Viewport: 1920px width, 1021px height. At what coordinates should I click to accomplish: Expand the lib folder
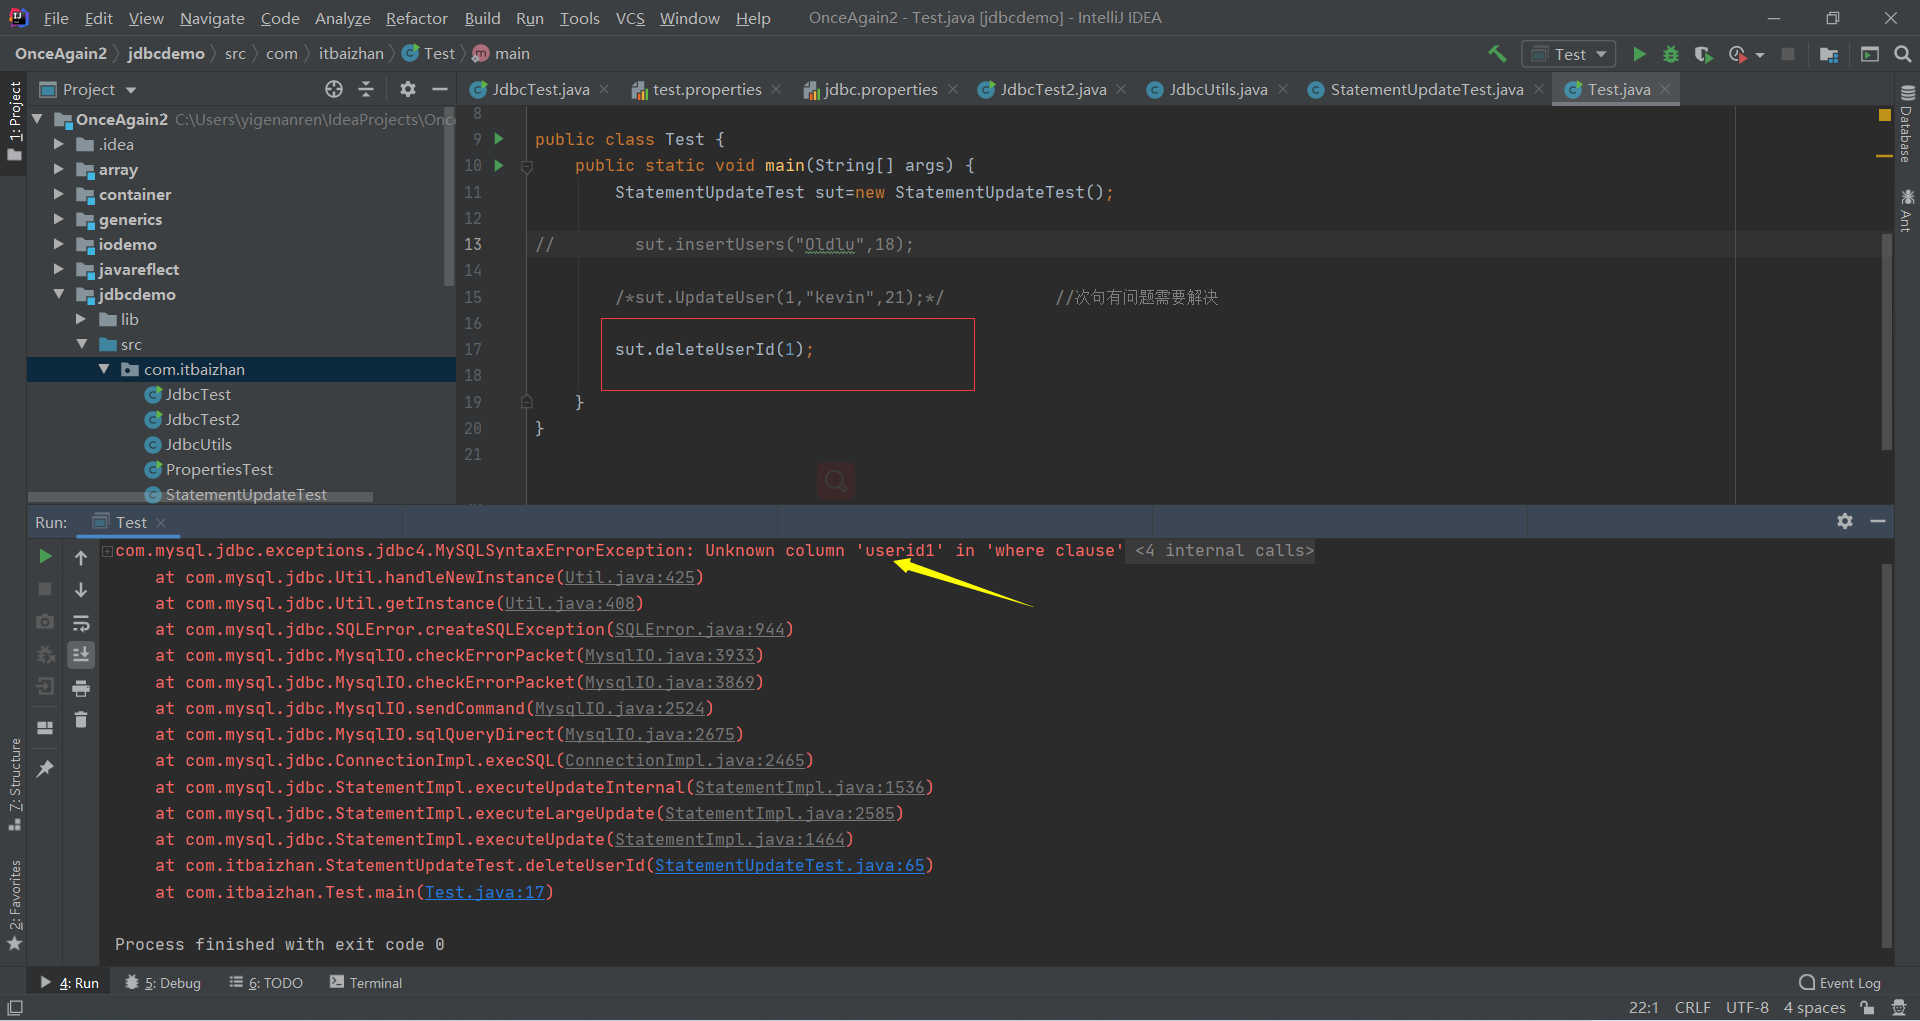81,319
